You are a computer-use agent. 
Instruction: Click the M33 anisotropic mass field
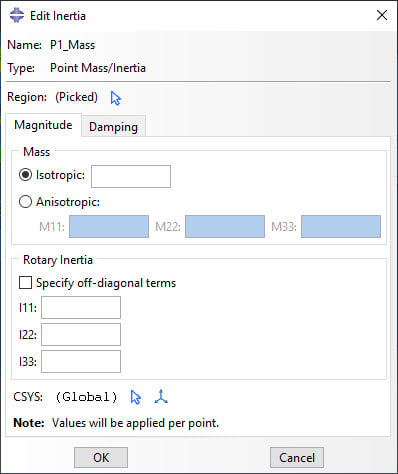(341, 226)
